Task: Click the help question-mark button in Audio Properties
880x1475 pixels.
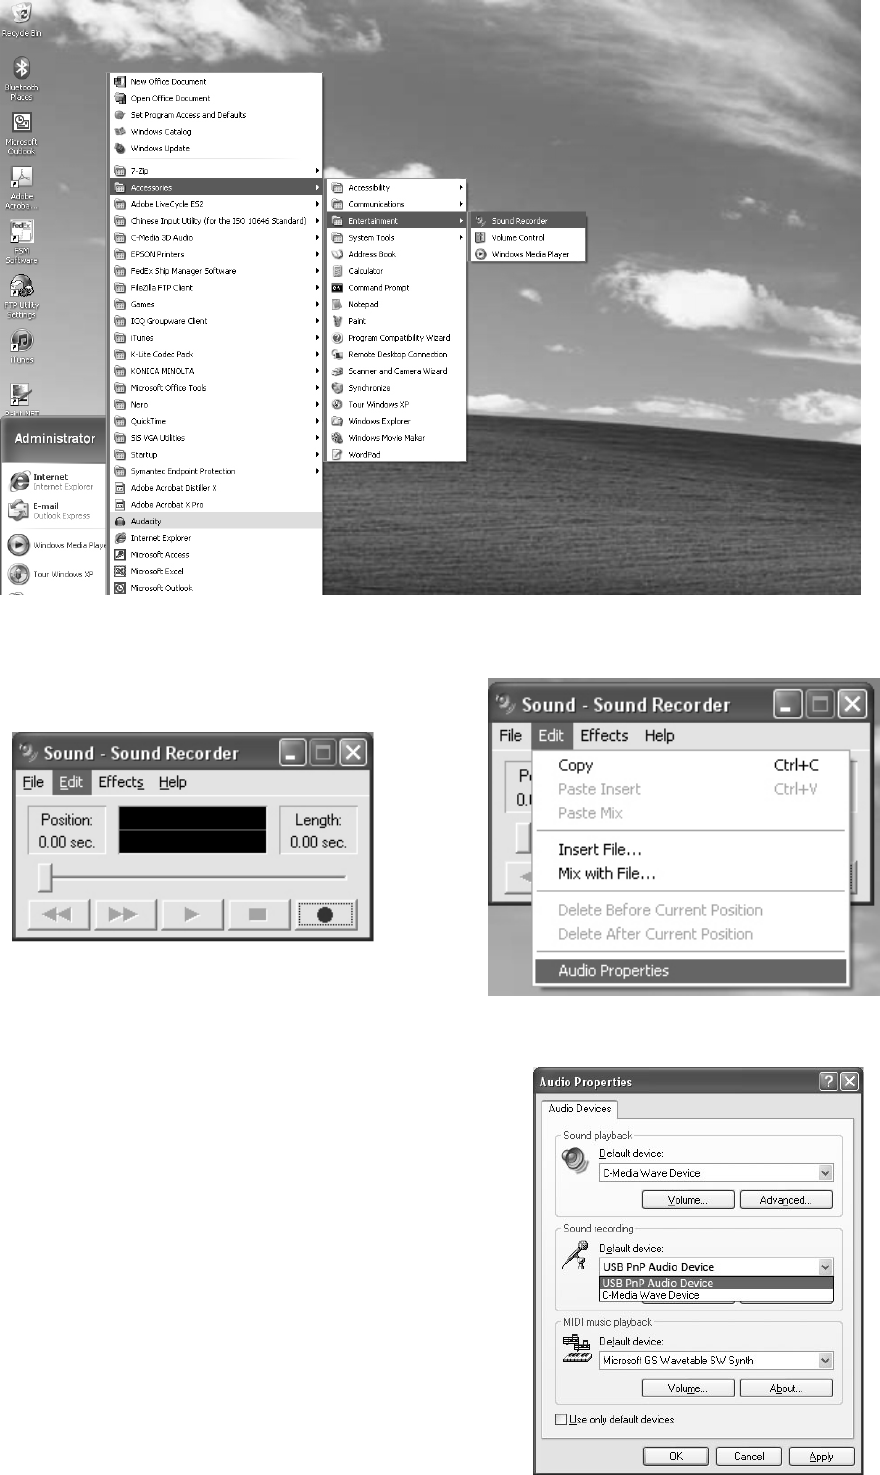Action: [828, 1081]
